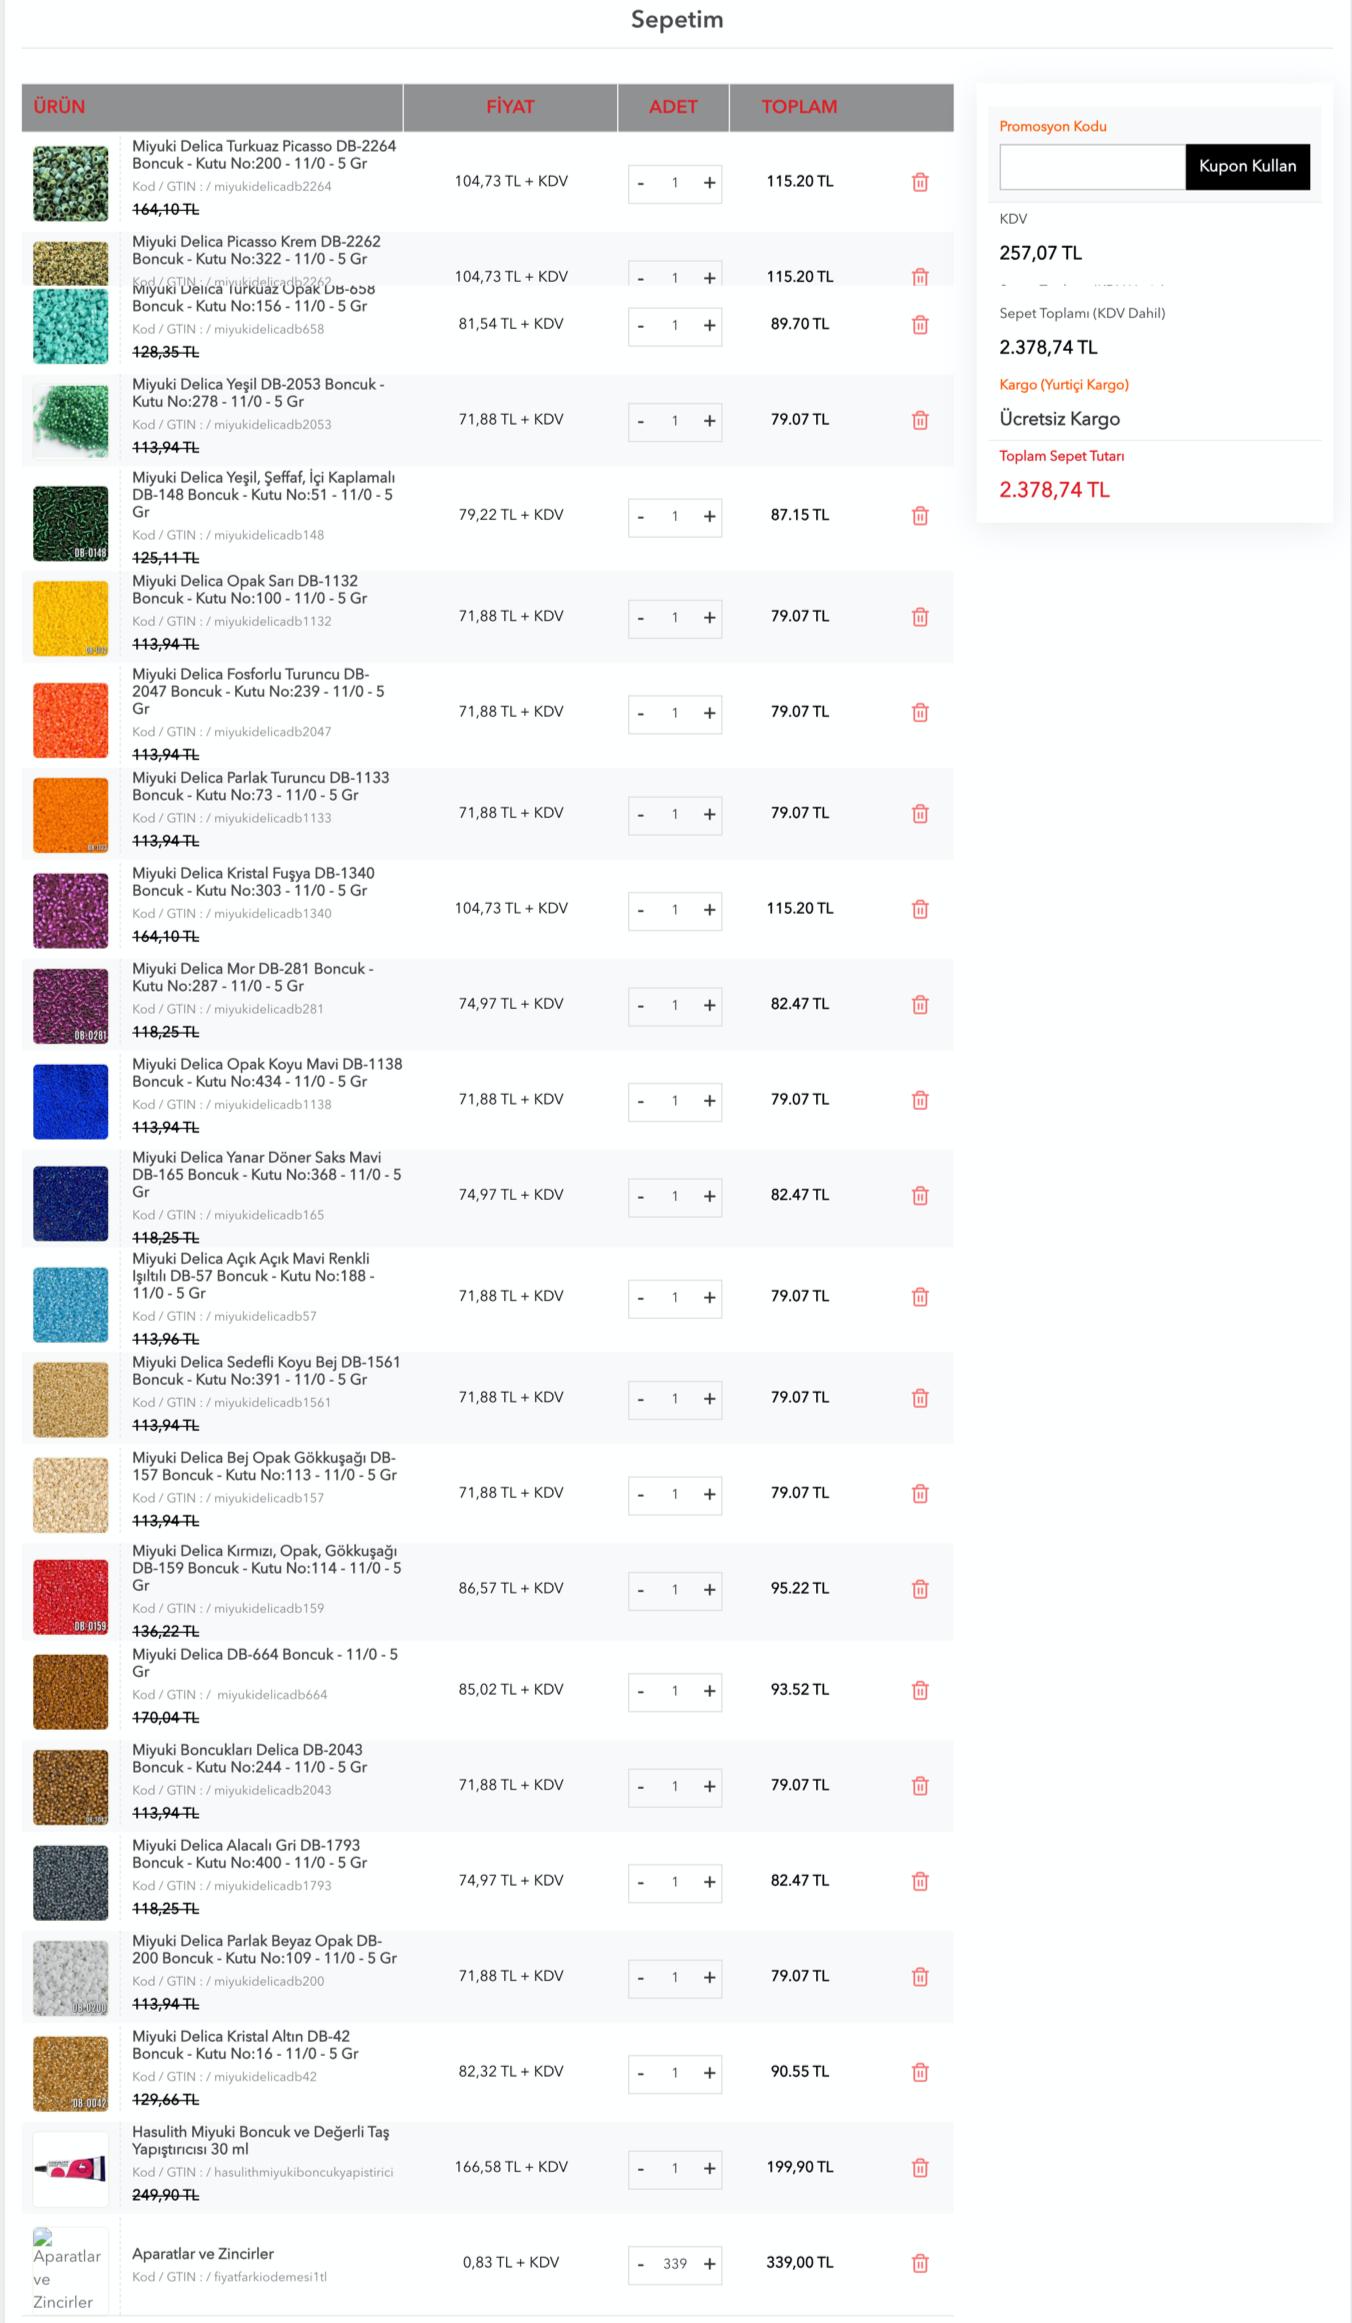Open the Parlak Beyaz Opak DB-200 thumbnail
The image size is (1352, 2323).
70,1978
